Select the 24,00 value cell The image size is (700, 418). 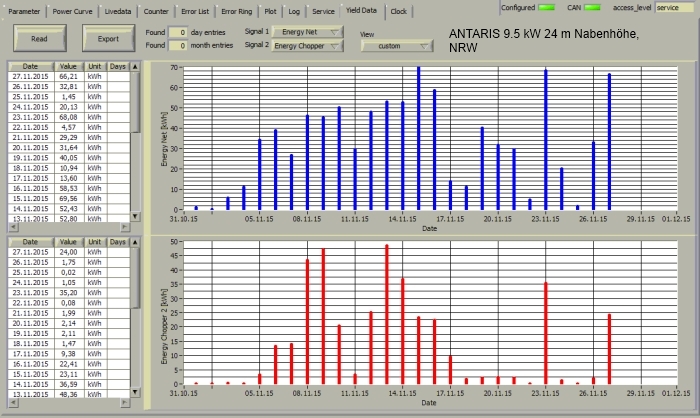coord(68,252)
